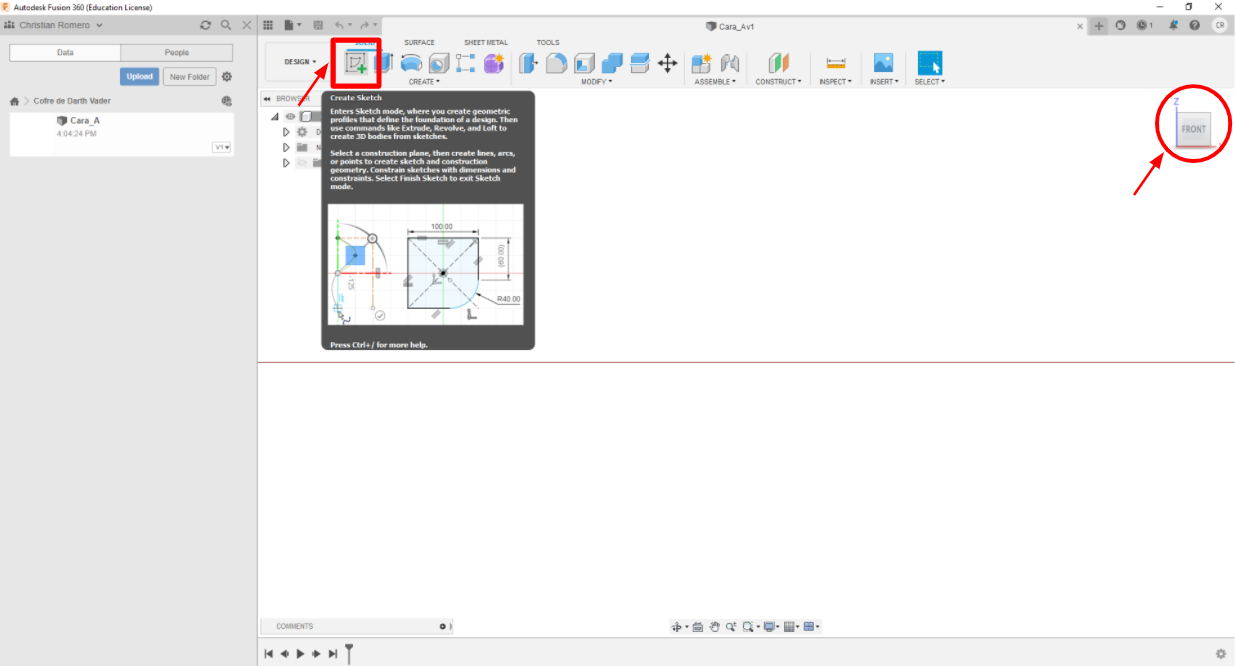
Task: Open the File menu dropdown
Action: [292, 25]
